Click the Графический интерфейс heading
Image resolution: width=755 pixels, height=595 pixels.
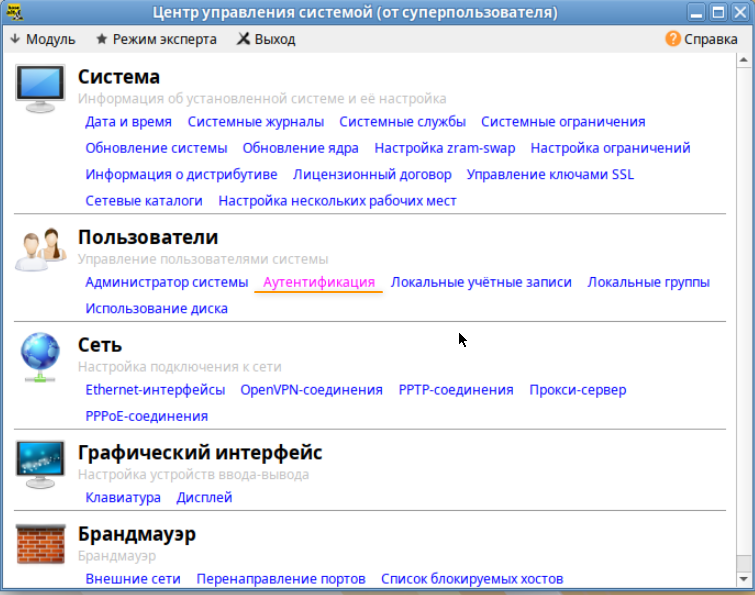point(200,453)
